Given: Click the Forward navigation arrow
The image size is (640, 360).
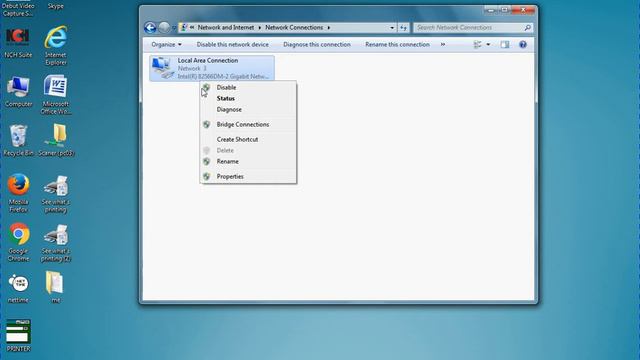Looking at the screenshot, I should pos(164,28).
